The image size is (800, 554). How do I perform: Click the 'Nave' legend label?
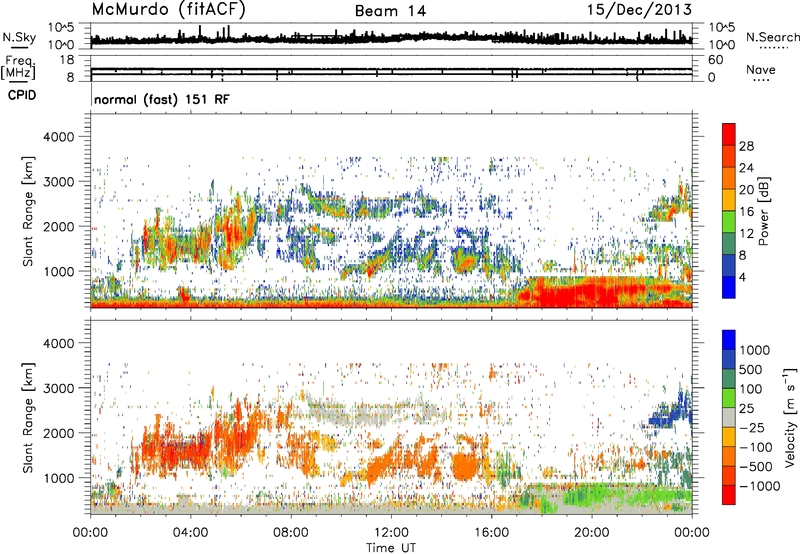[760, 69]
